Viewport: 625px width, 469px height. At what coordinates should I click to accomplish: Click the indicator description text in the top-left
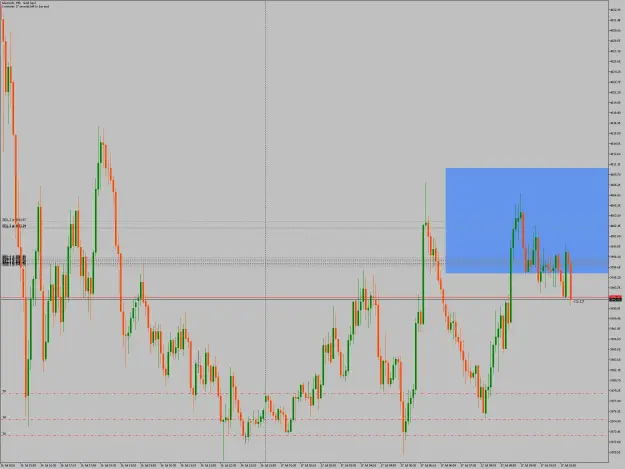26,7
